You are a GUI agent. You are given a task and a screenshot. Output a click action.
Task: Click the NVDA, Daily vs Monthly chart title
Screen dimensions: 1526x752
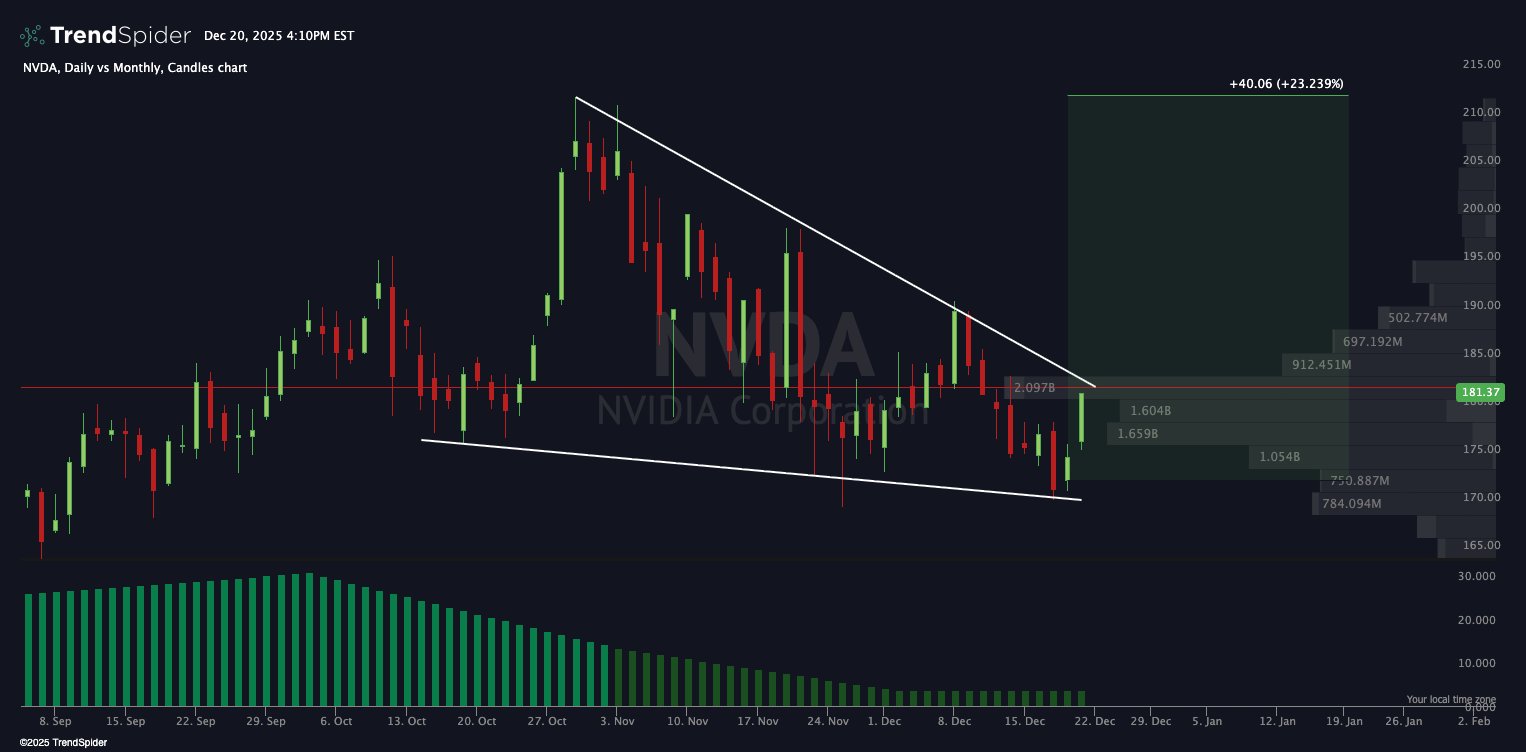tap(135, 68)
